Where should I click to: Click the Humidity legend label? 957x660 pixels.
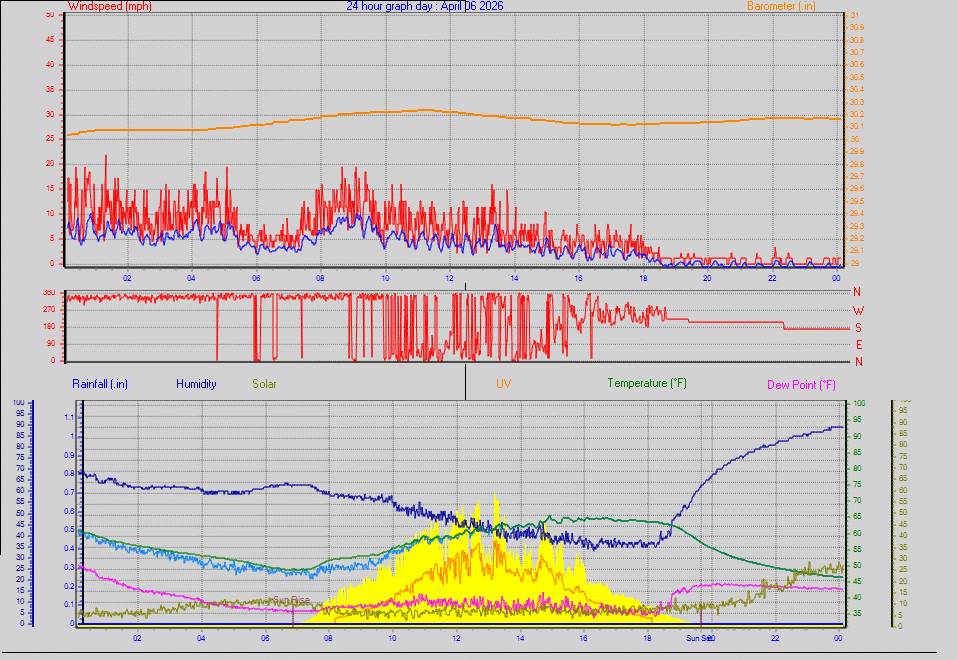(x=196, y=383)
